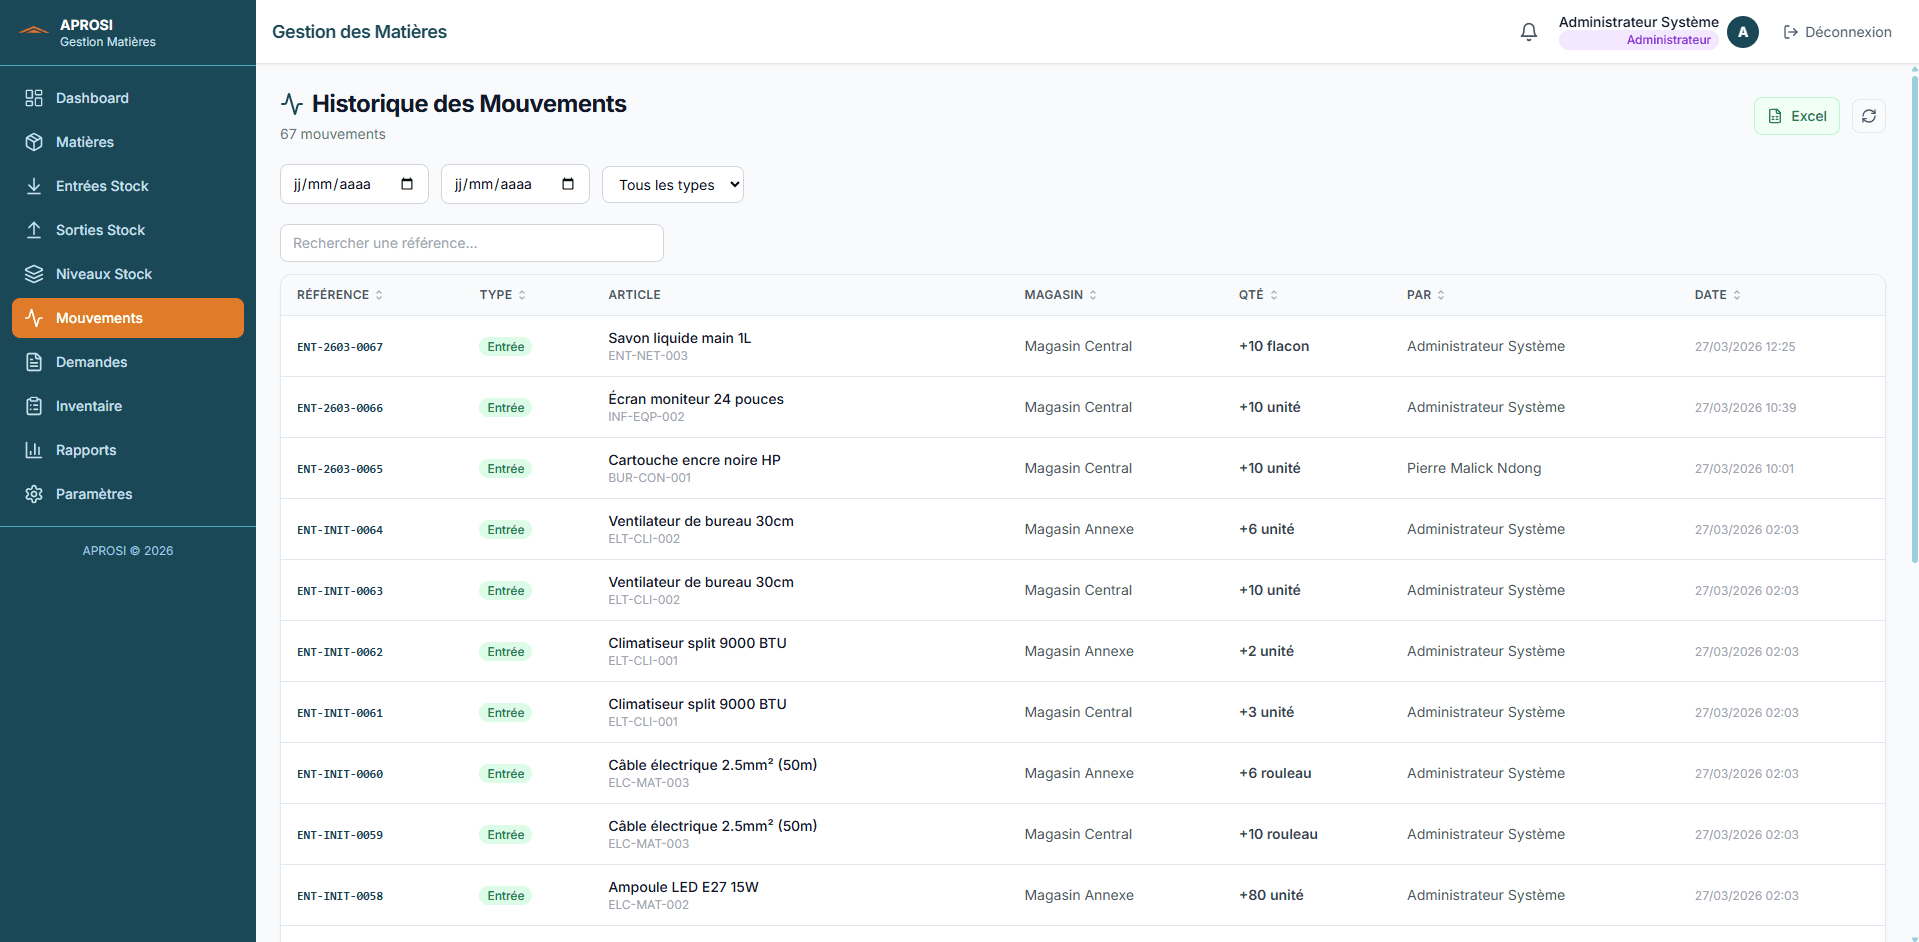The height and width of the screenshot is (942, 1919).
Task: Sort by the TYPE column header
Action: click(503, 295)
